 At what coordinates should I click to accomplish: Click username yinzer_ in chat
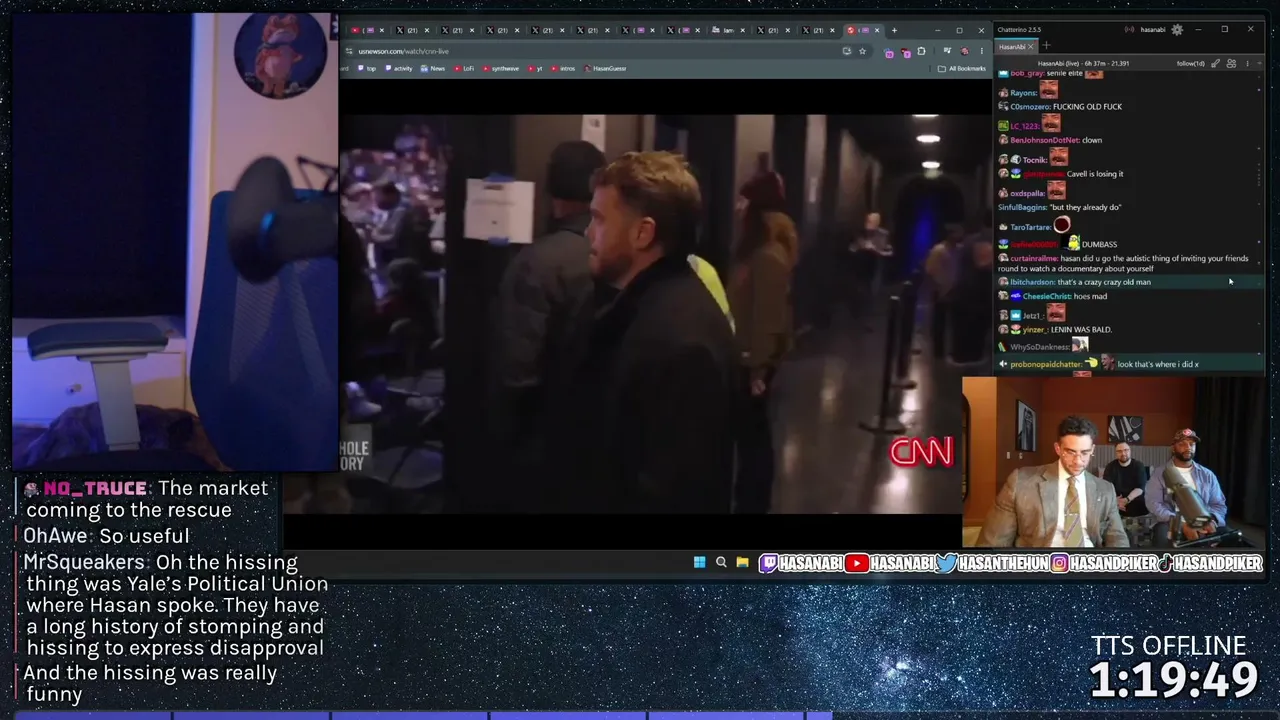[x=1034, y=329]
